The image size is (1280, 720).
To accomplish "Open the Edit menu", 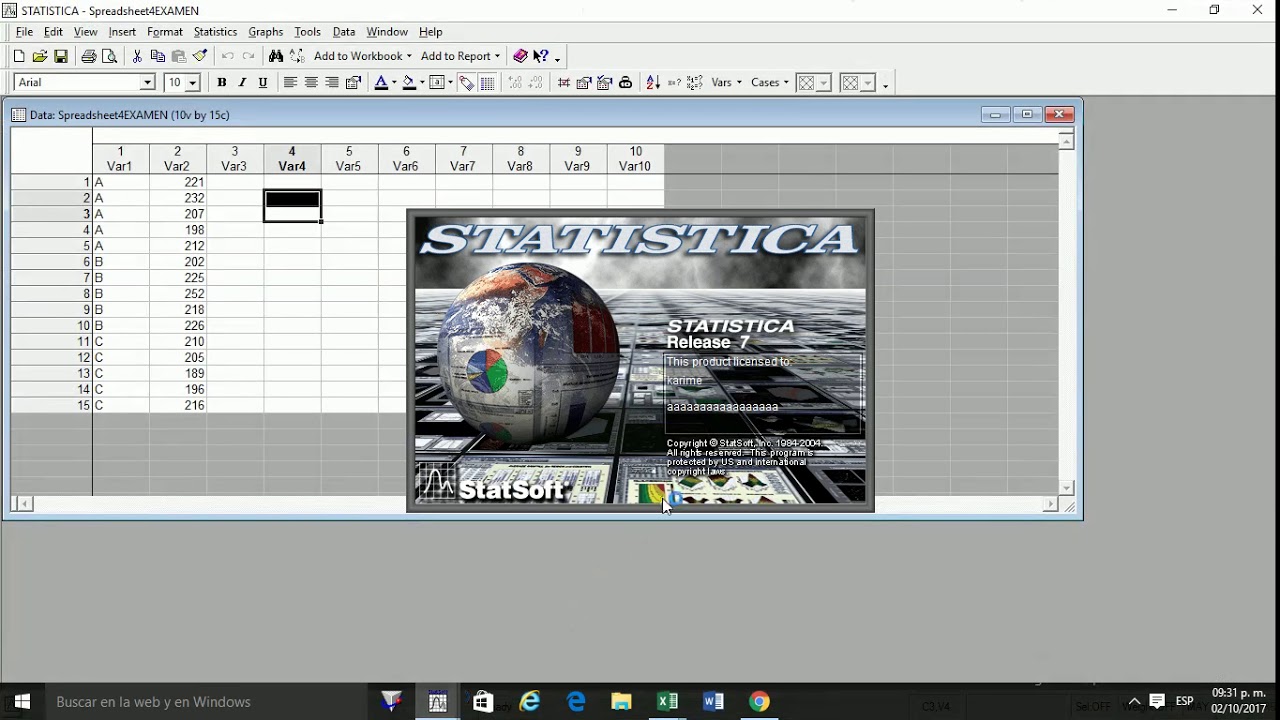I will 53,32.
